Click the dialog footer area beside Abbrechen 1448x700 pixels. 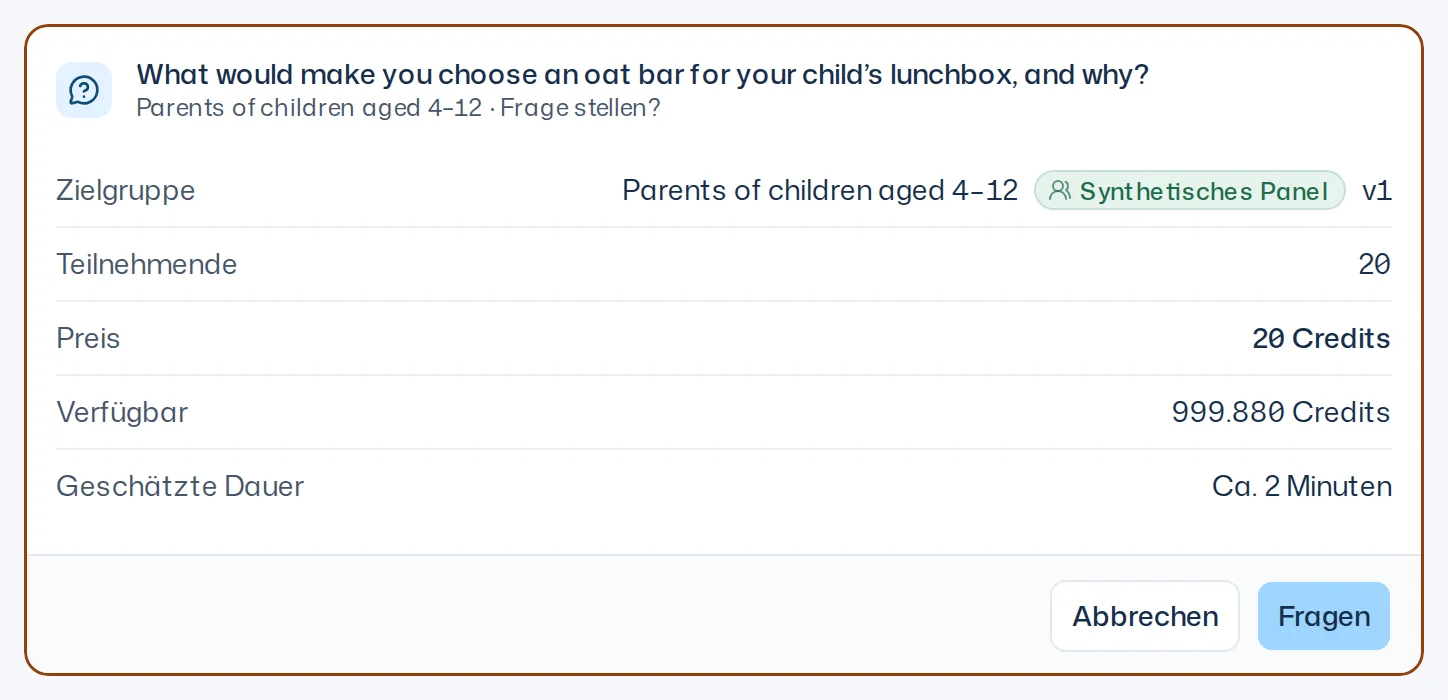[x=538, y=615]
